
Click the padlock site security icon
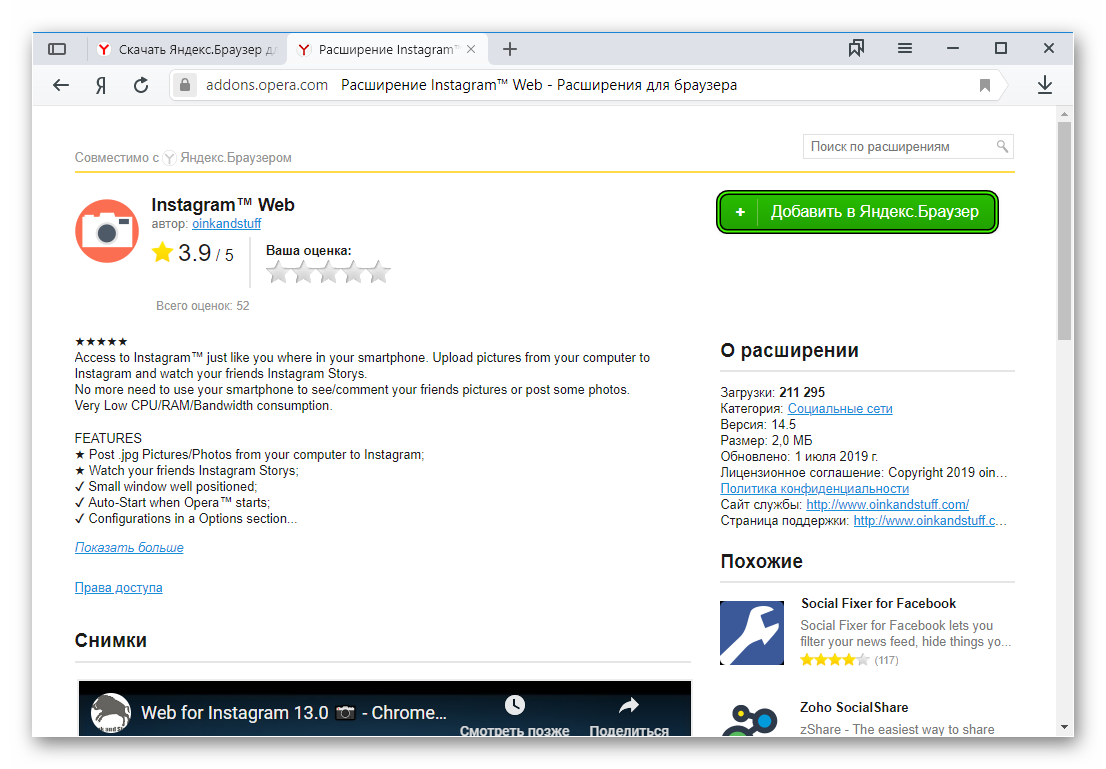coord(185,85)
